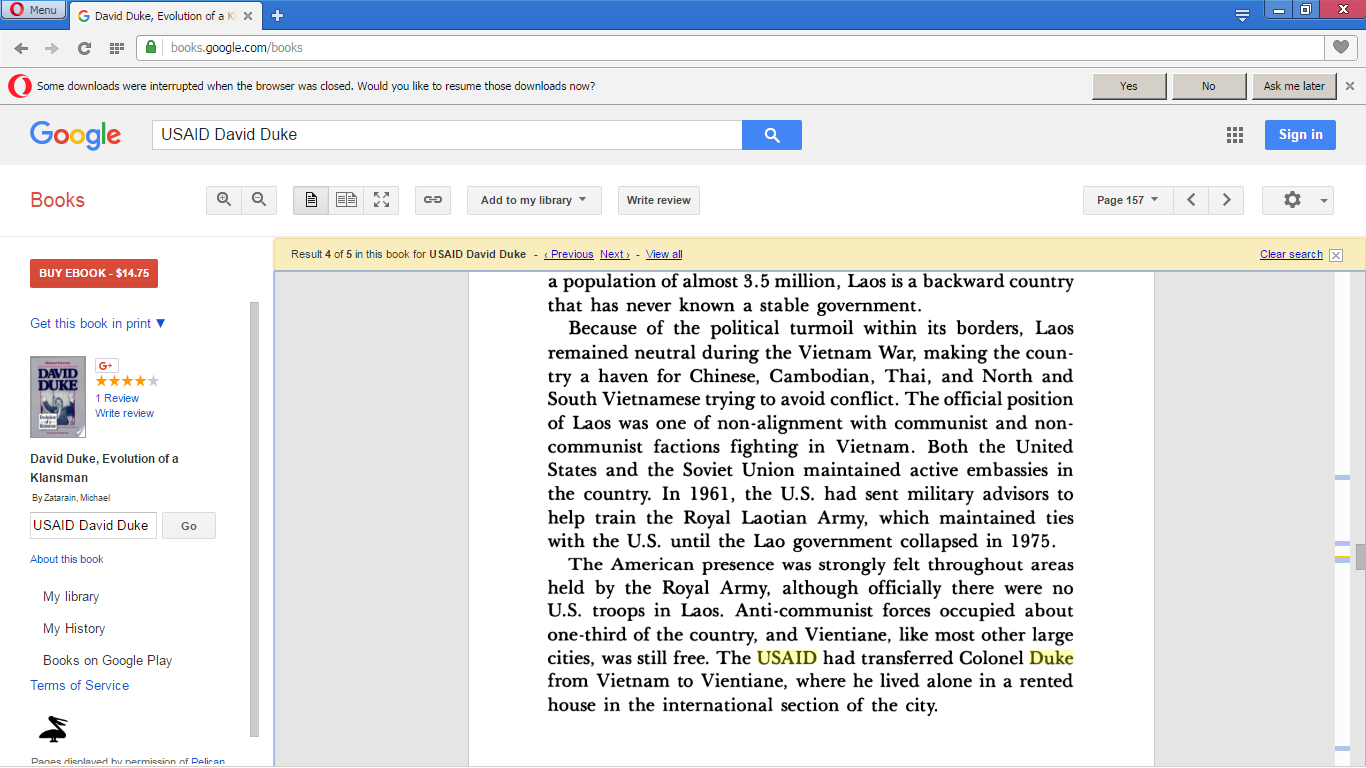
Task: Go to Next search result
Action: coord(615,254)
